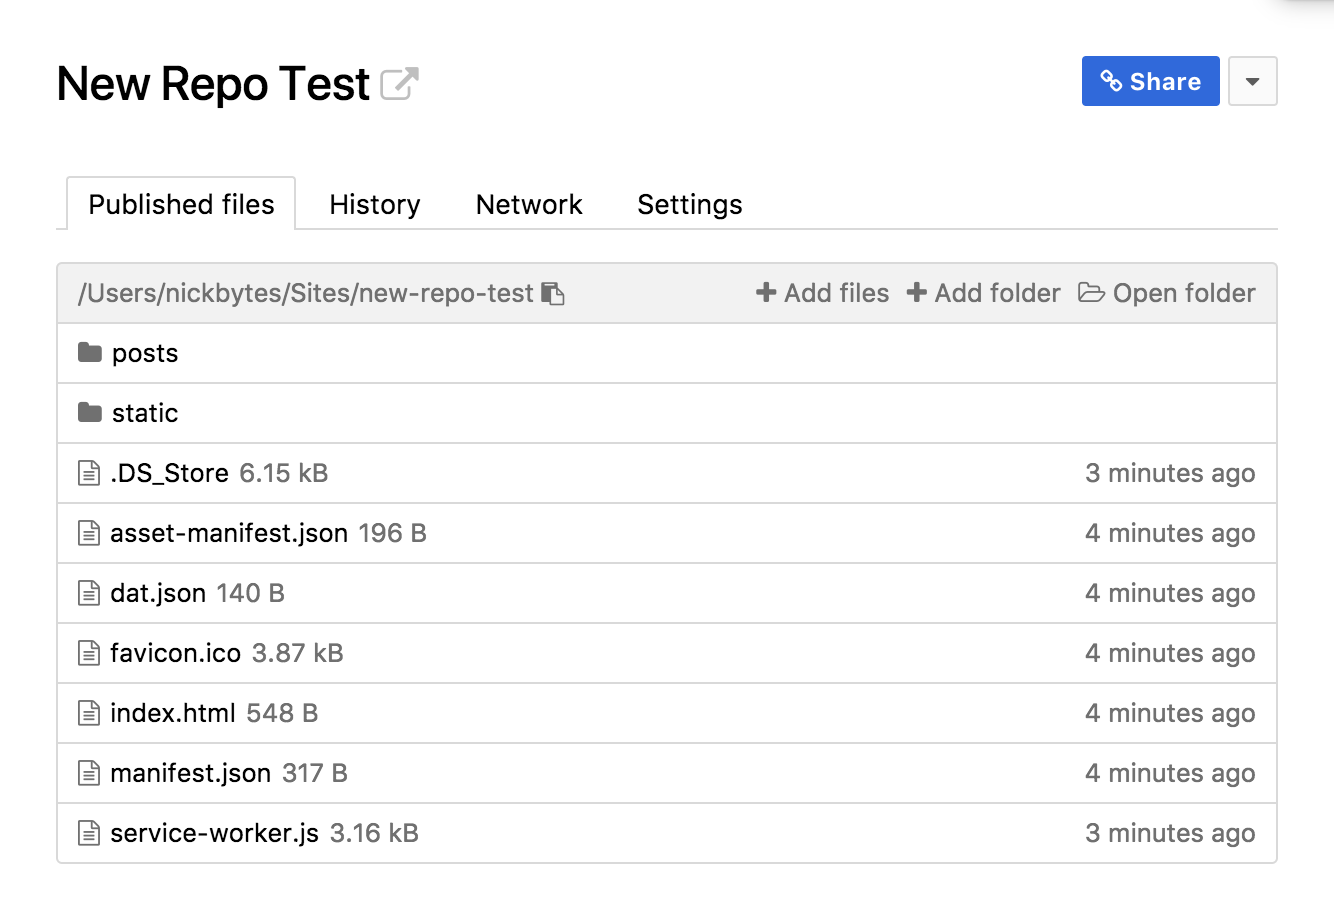Click file icon next to index.html
The width and height of the screenshot is (1334, 924).
tap(89, 713)
